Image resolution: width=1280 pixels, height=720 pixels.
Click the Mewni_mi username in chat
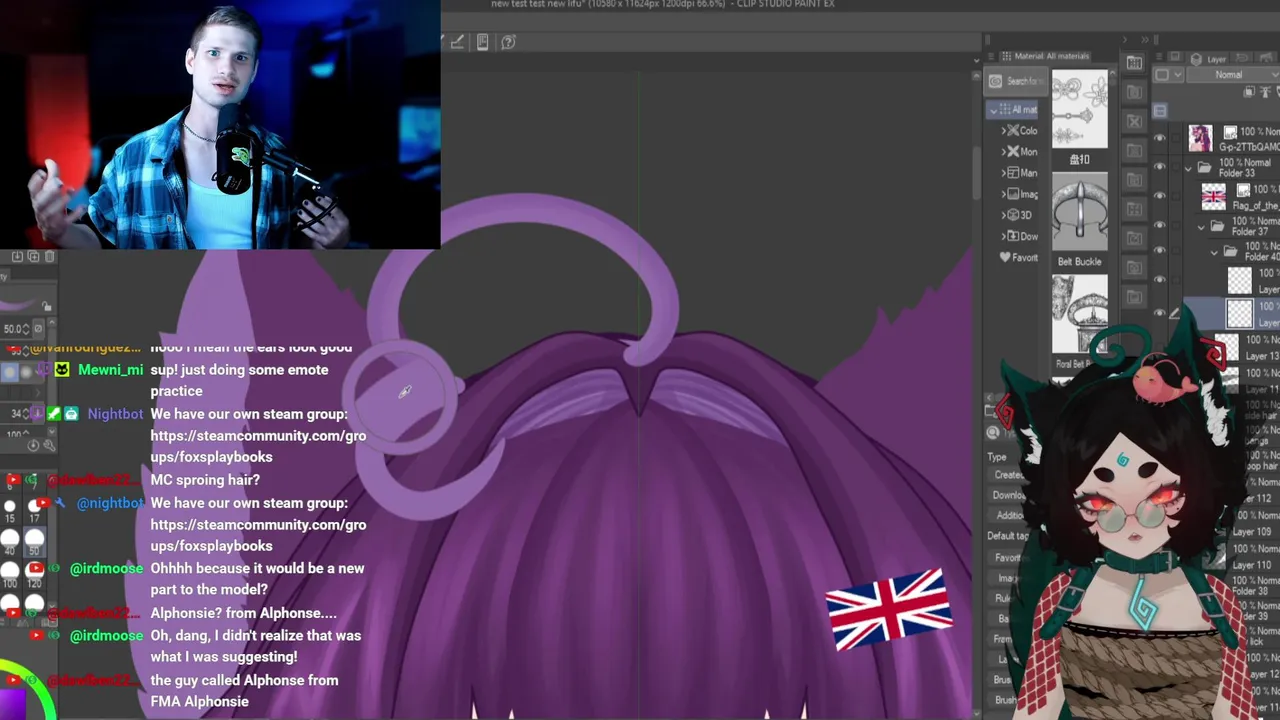coord(110,370)
